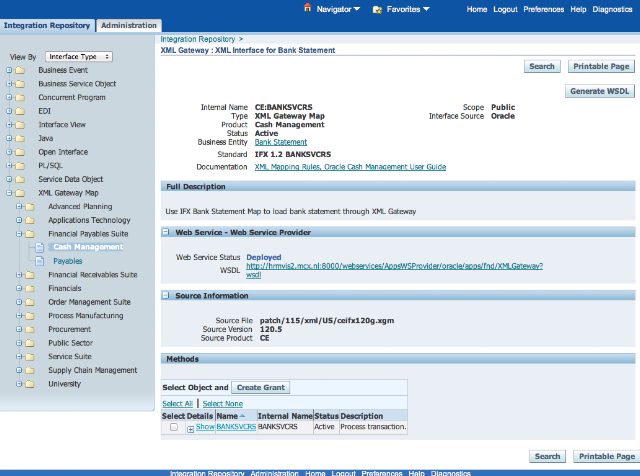The image size is (640, 476).
Task: Click the Favorites folder icon
Action: 377,9
